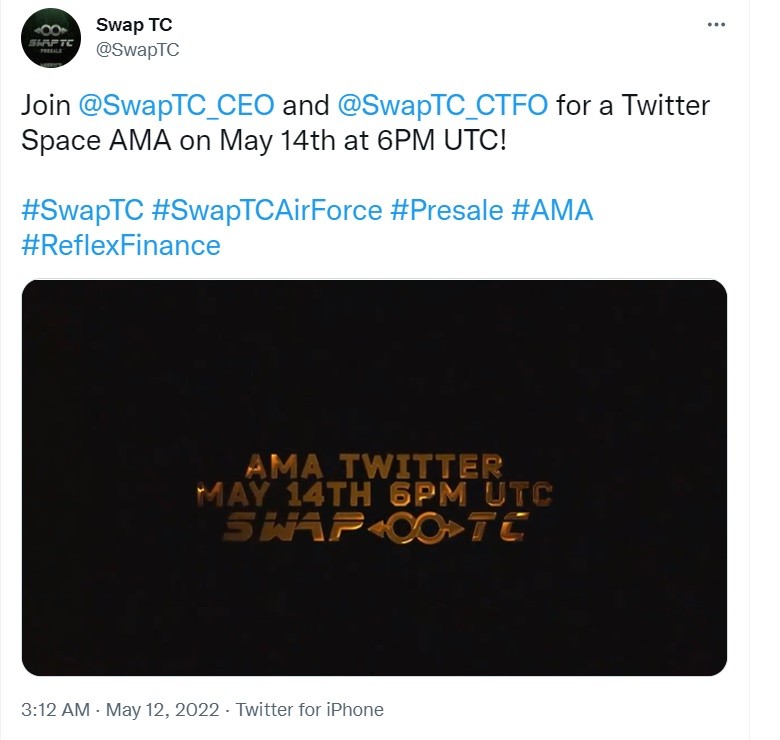This screenshot has width=780, height=740.
Task: Play the AMA Twitter video thumbnail
Action: (374, 477)
